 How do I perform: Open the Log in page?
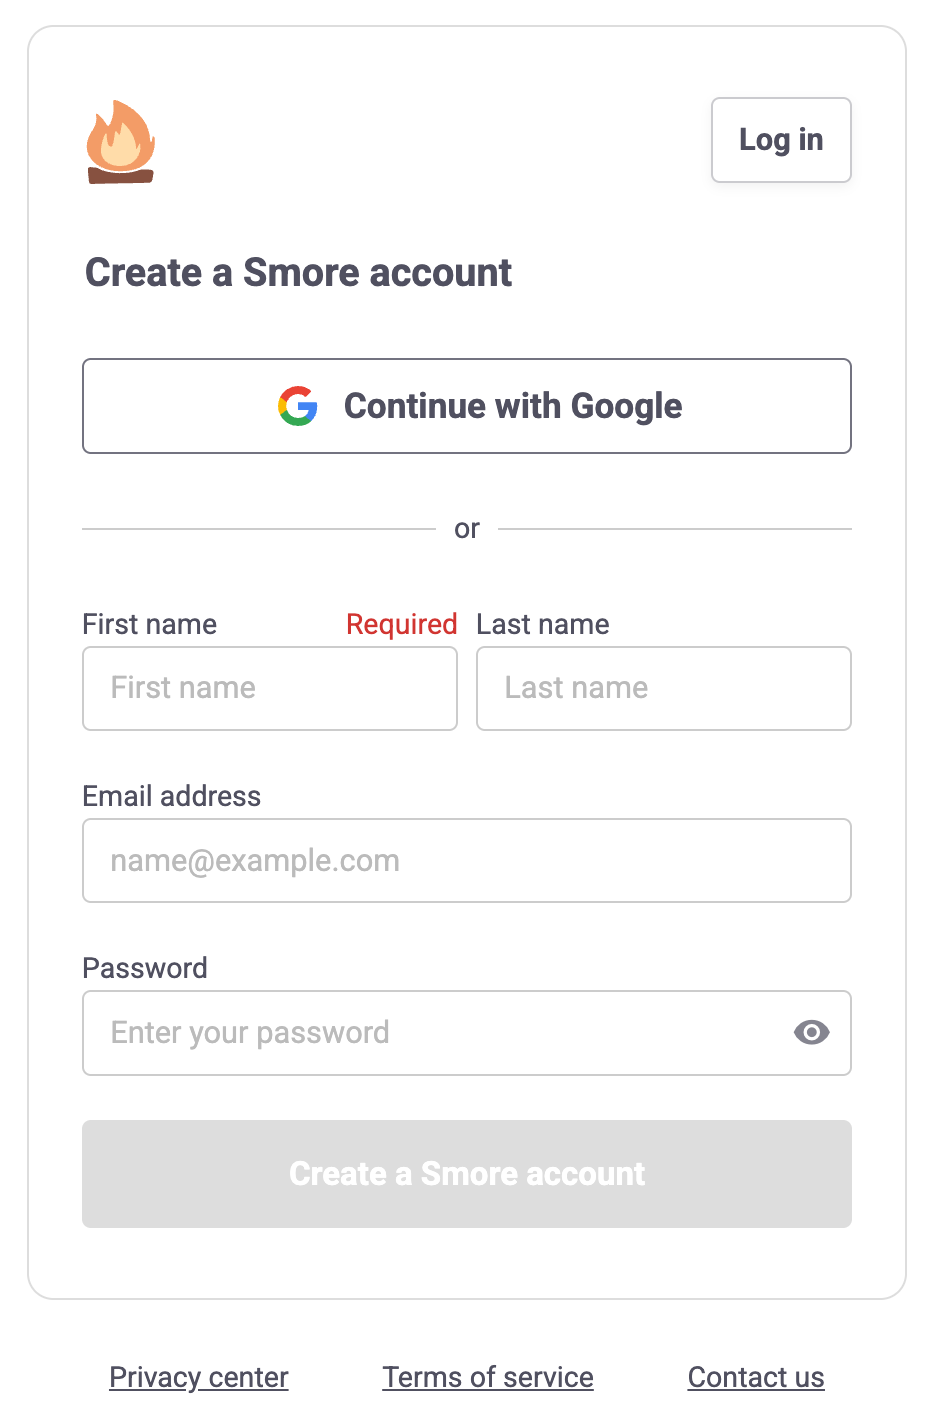click(x=781, y=140)
